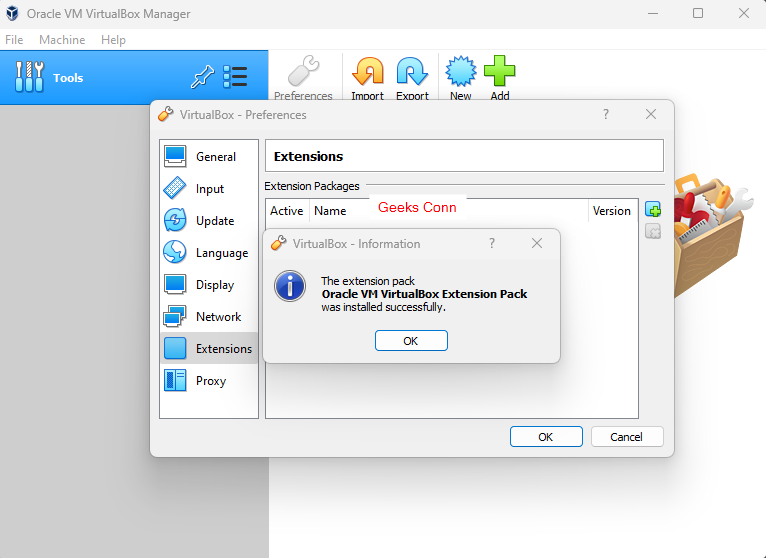Image resolution: width=766 pixels, height=558 pixels.
Task: Click the New virtual machine toolbar button
Action: [x=461, y=78]
